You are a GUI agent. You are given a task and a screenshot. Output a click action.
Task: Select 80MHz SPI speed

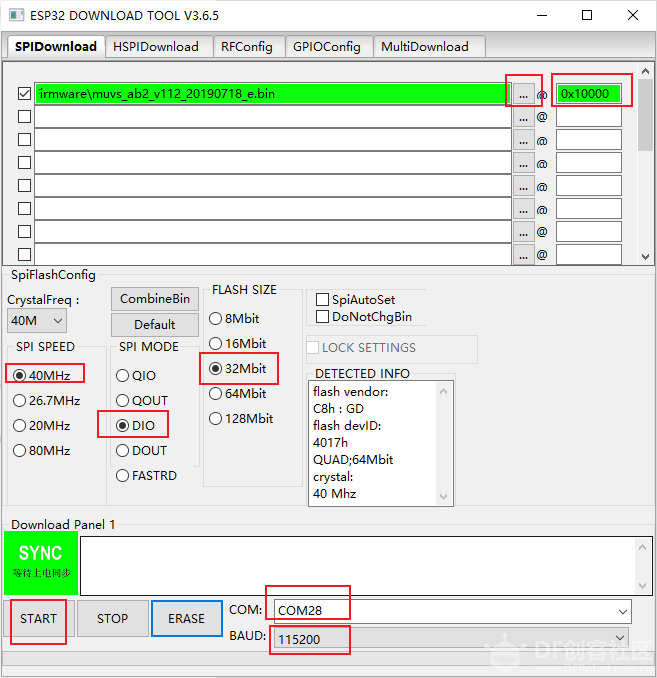(x=42, y=451)
